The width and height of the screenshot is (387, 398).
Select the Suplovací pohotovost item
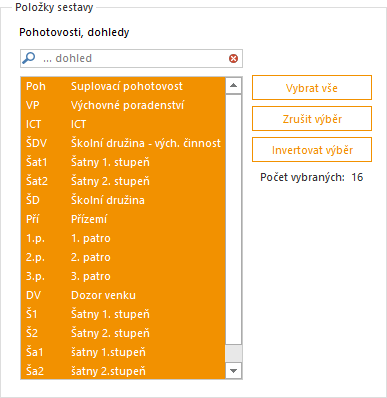tap(123, 86)
